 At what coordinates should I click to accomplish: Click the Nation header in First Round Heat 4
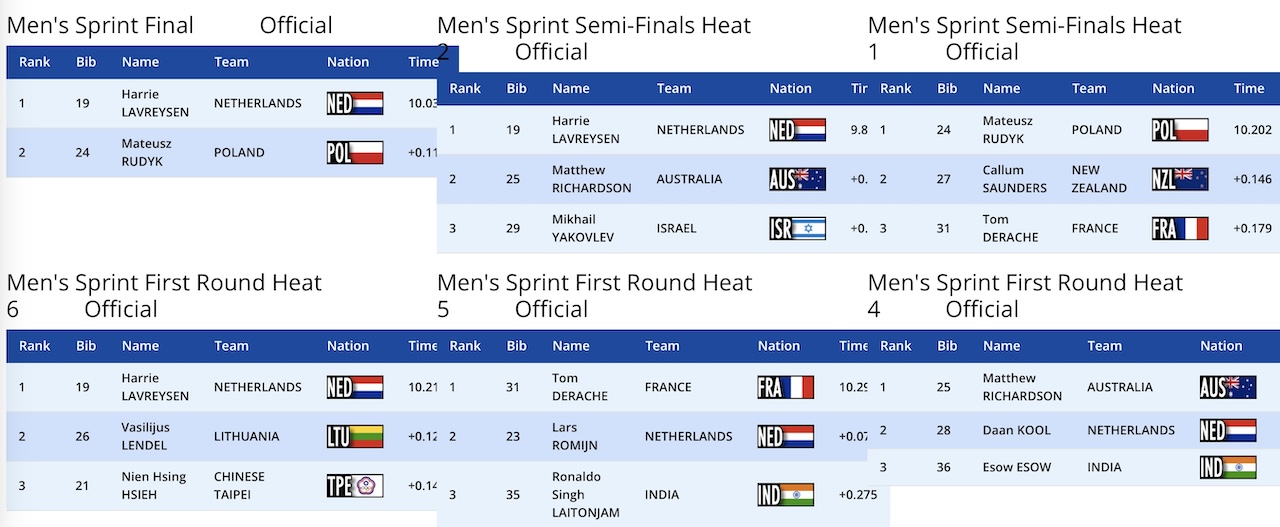1221,346
